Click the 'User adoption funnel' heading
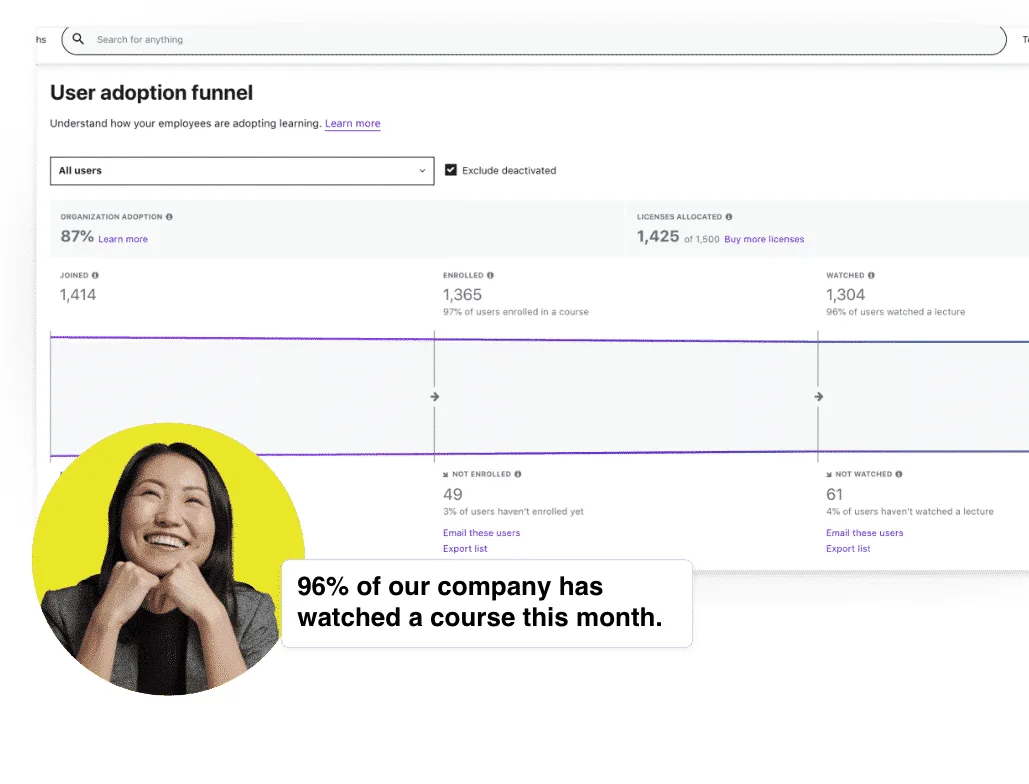This screenshot has width=1029, height=784. coord(152,93)
